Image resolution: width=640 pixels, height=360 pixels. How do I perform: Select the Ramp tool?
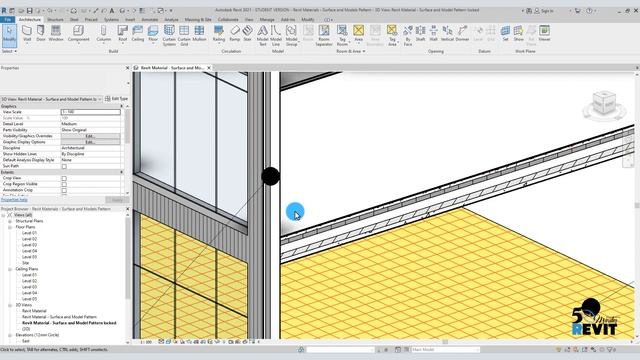pos(235,34)
